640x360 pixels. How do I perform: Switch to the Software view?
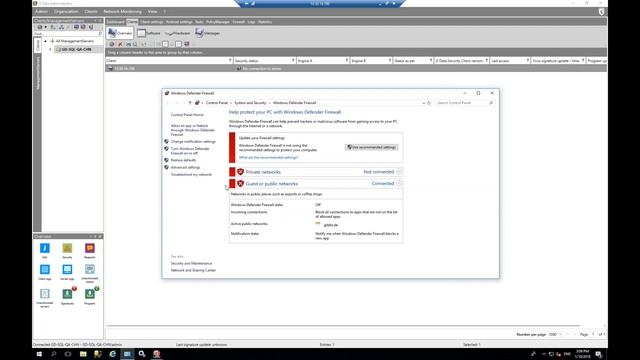coord(149,33)
